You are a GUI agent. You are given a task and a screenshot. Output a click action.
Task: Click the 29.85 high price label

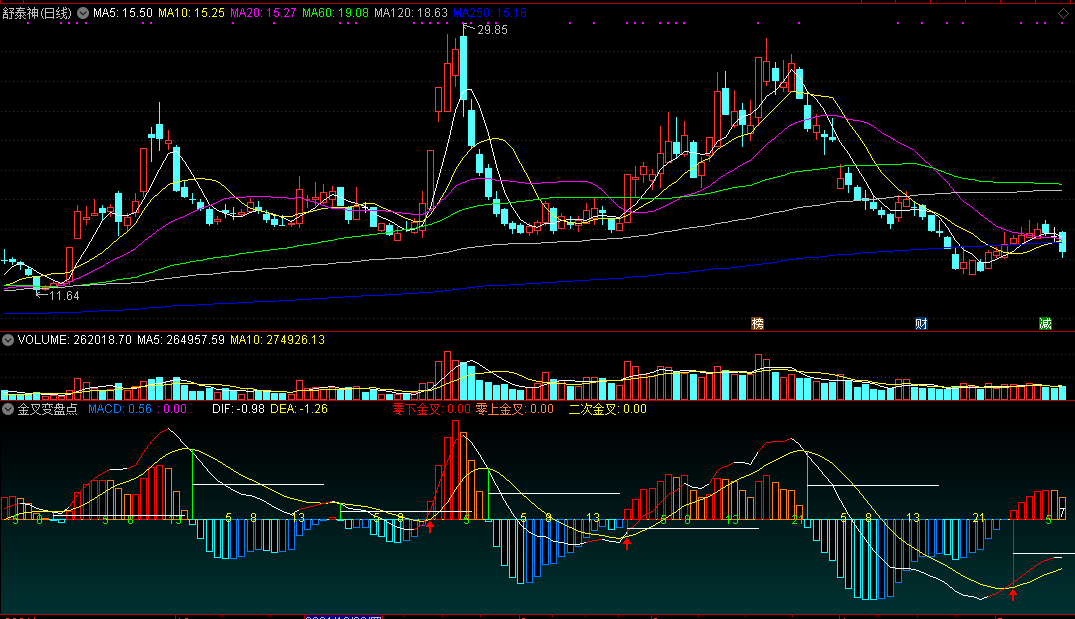[x=492, y=29]
